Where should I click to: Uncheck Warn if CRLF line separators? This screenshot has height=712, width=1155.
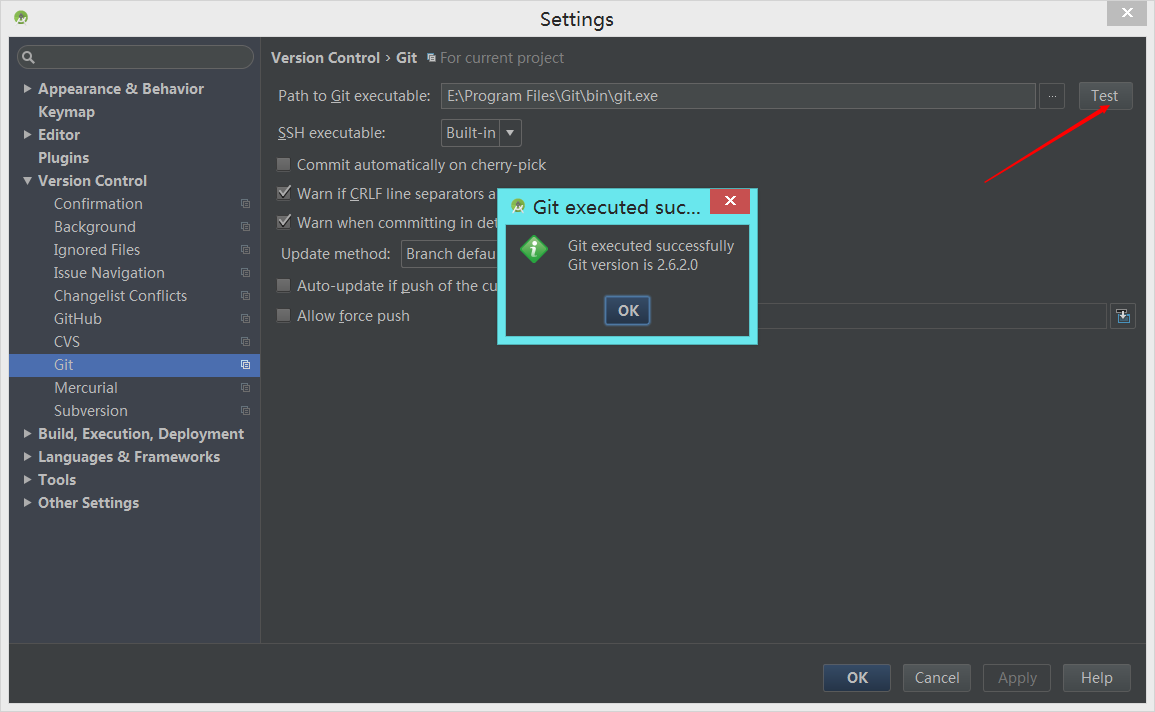click(x=284, y=193)
